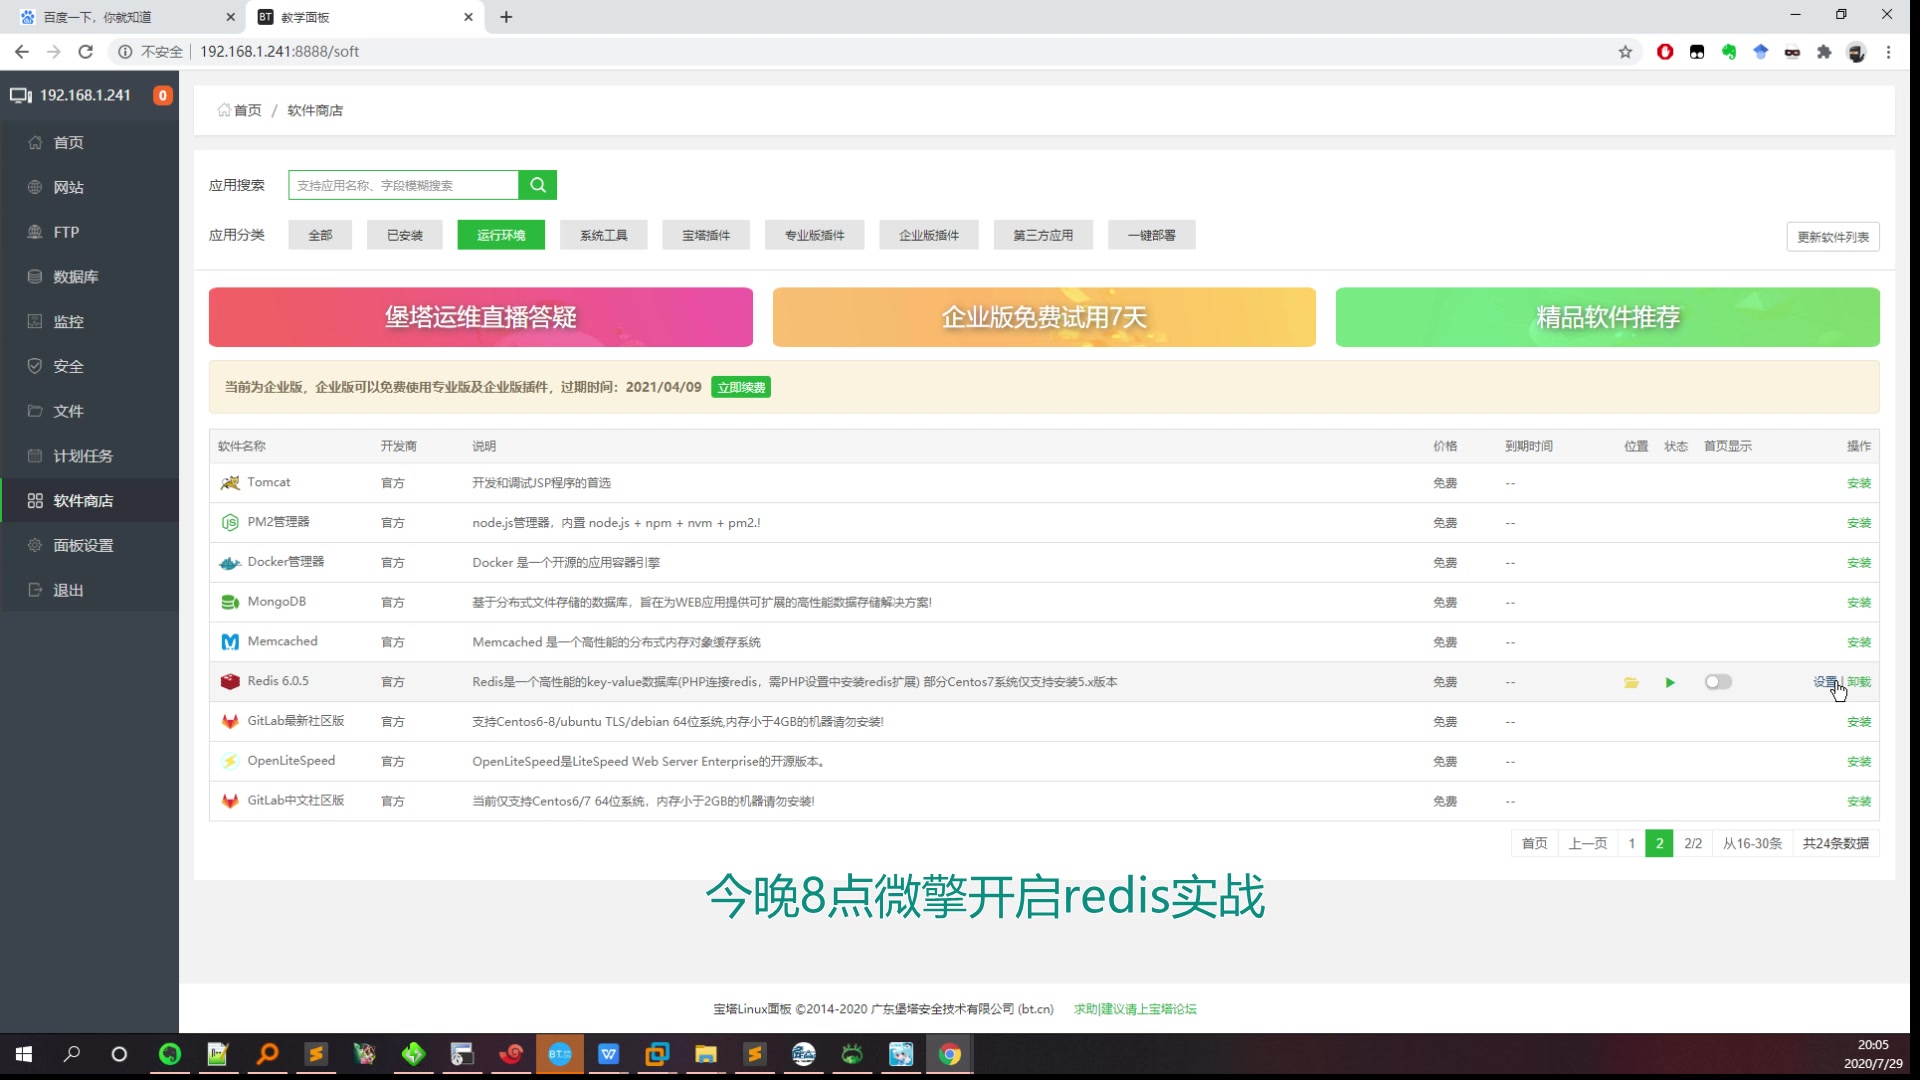The height and width of the screenshot is (1080, 1920).
Task: Click the 更新软件列表 button
Action: pyautogui.click(x=1832, y=237)
